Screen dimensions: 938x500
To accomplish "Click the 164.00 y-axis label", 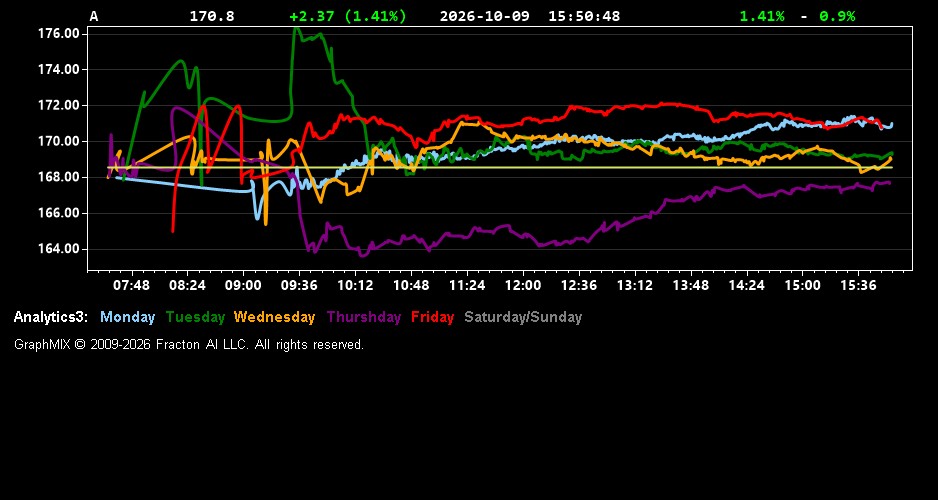I will 59,249.
